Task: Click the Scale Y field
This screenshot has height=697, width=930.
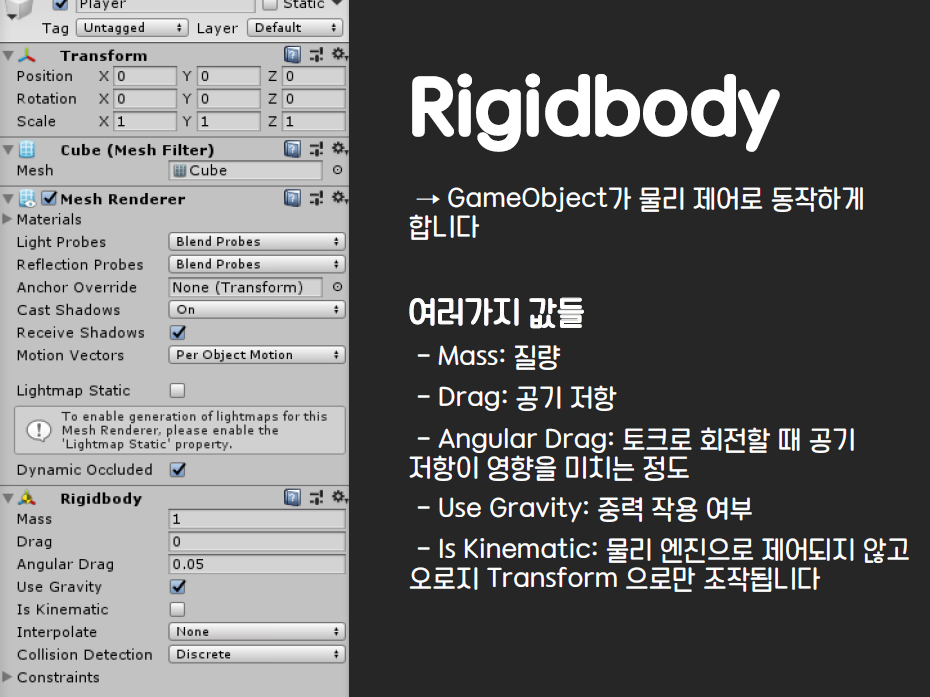Action: (x=229, y=122)
